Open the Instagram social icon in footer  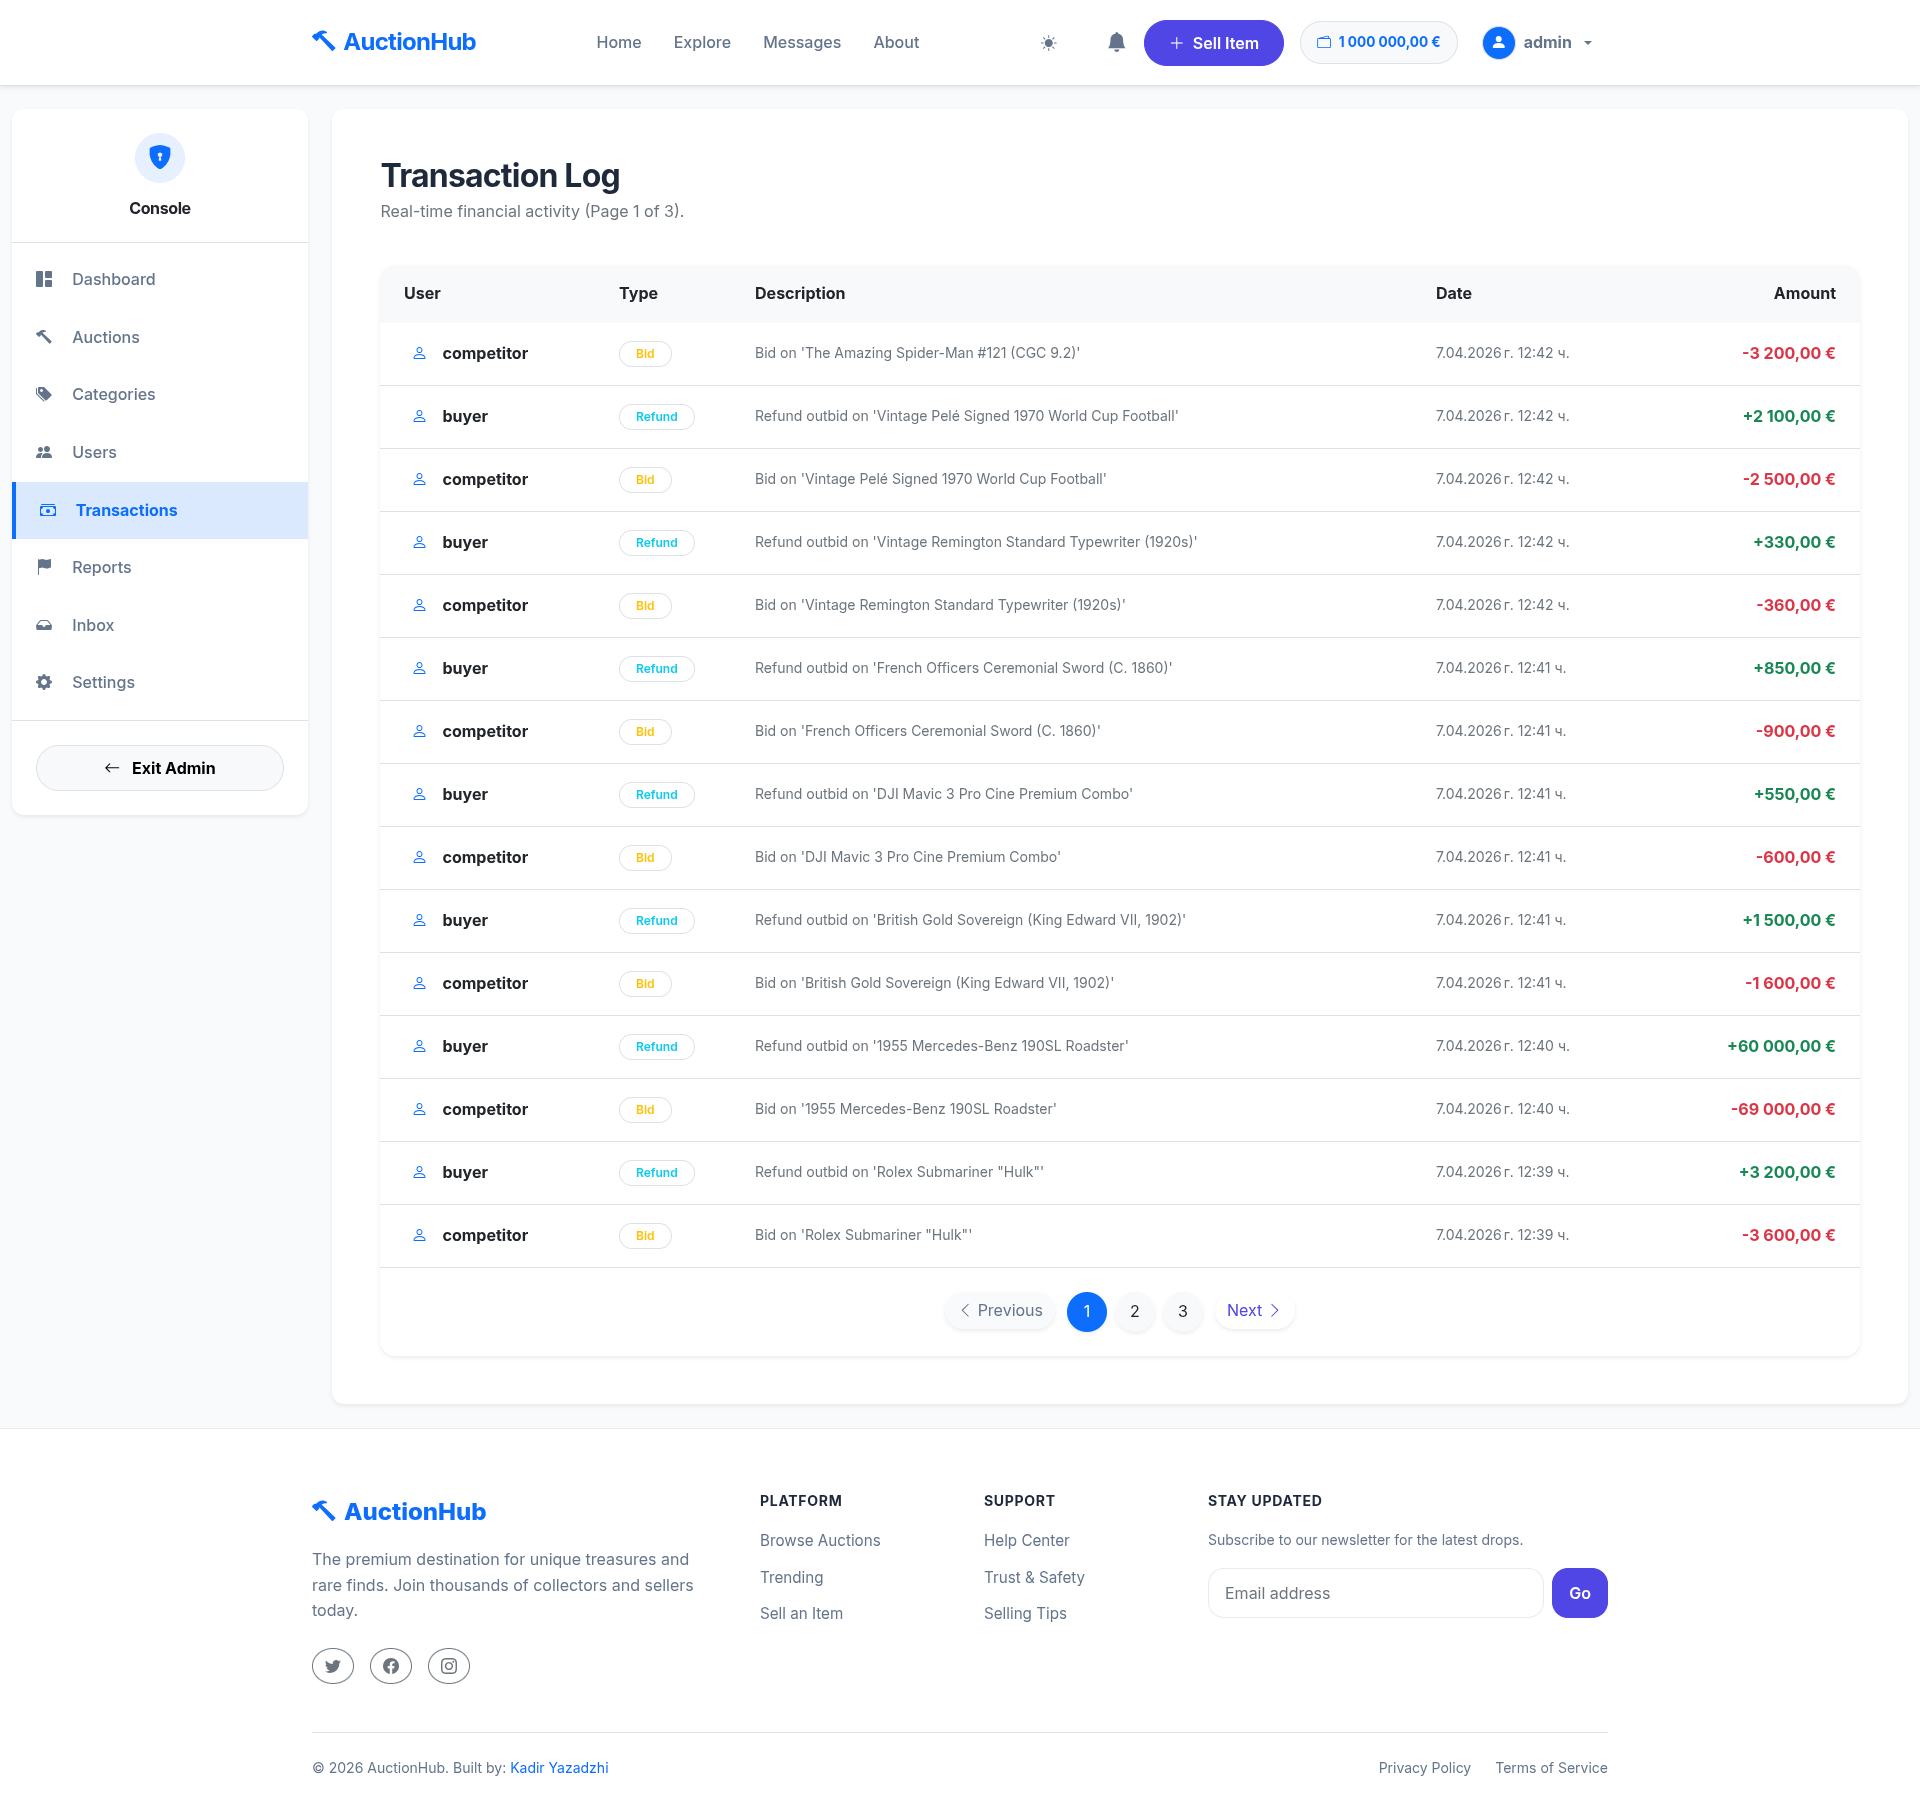tap(449, 1666)
